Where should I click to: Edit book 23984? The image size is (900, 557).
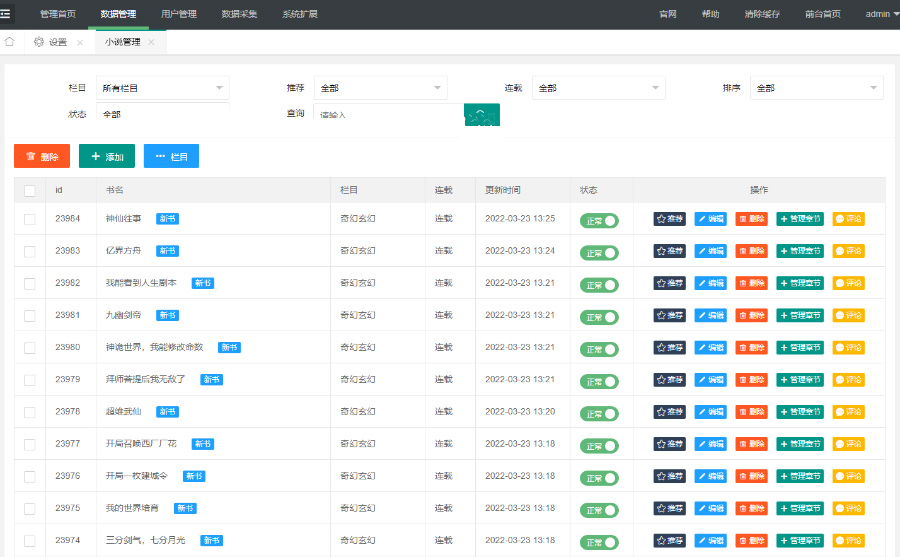click(711, 219)
